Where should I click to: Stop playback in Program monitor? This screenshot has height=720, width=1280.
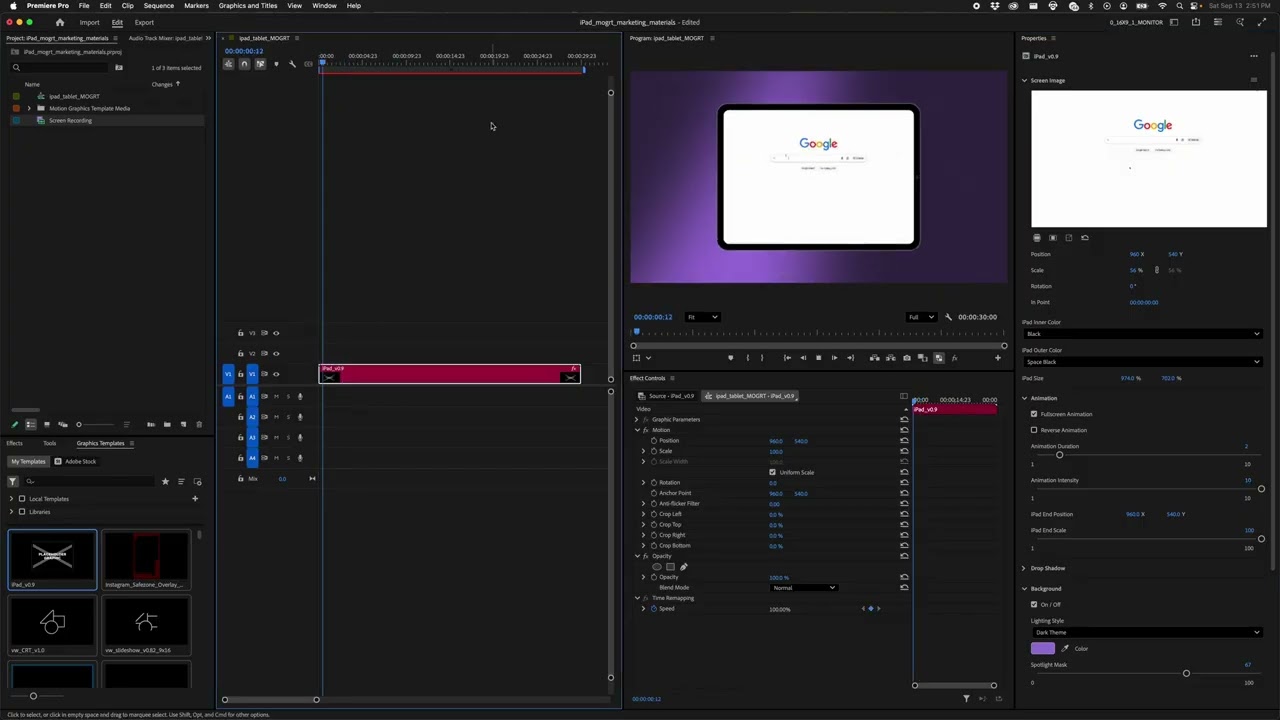coord(818,358)
